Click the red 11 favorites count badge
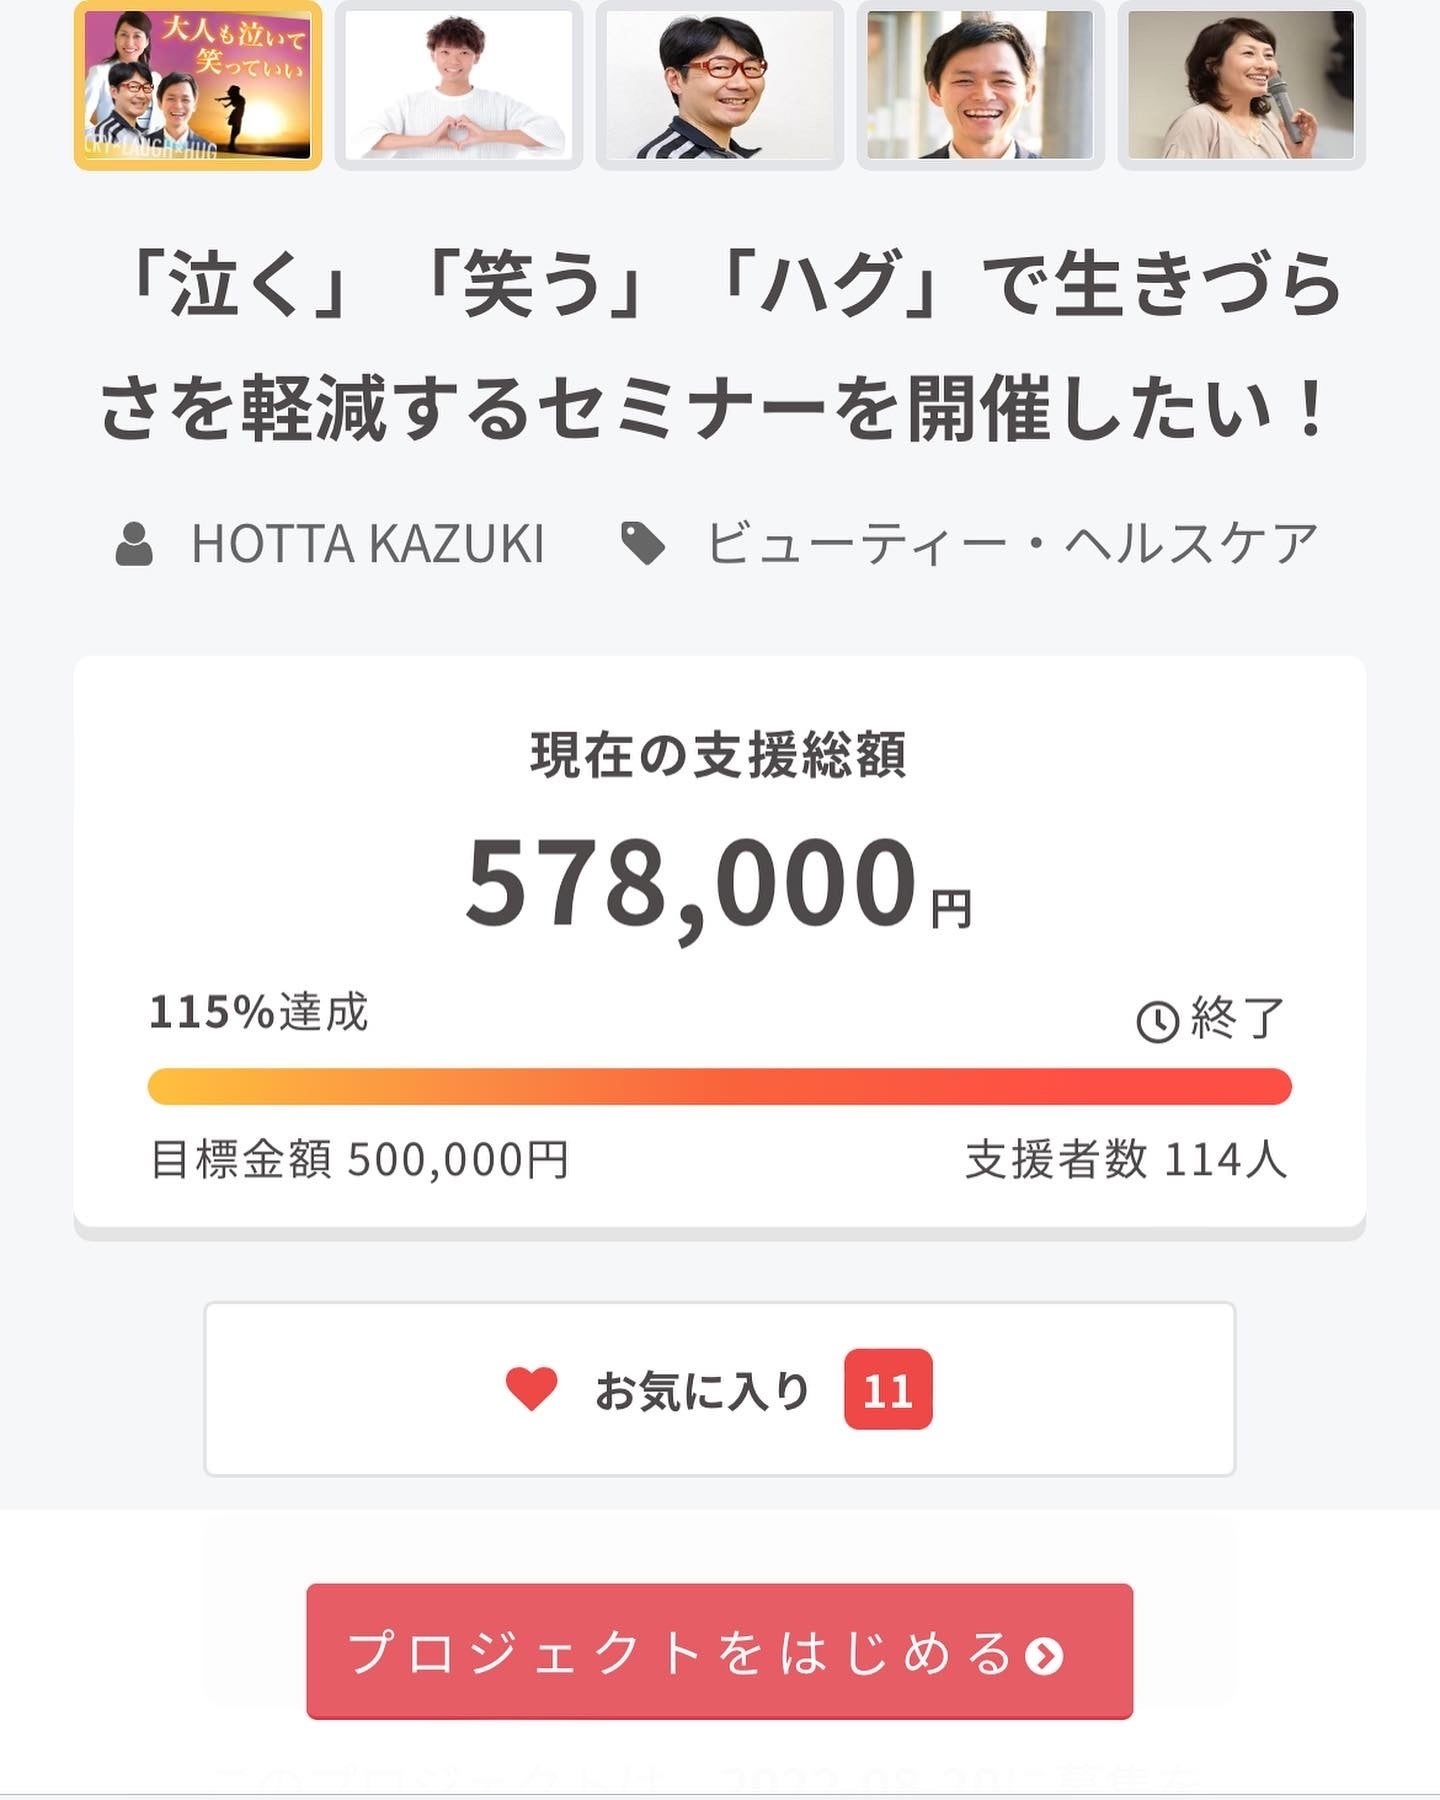Screen dimensions: 1440x1800 (x=888, y=1389)
